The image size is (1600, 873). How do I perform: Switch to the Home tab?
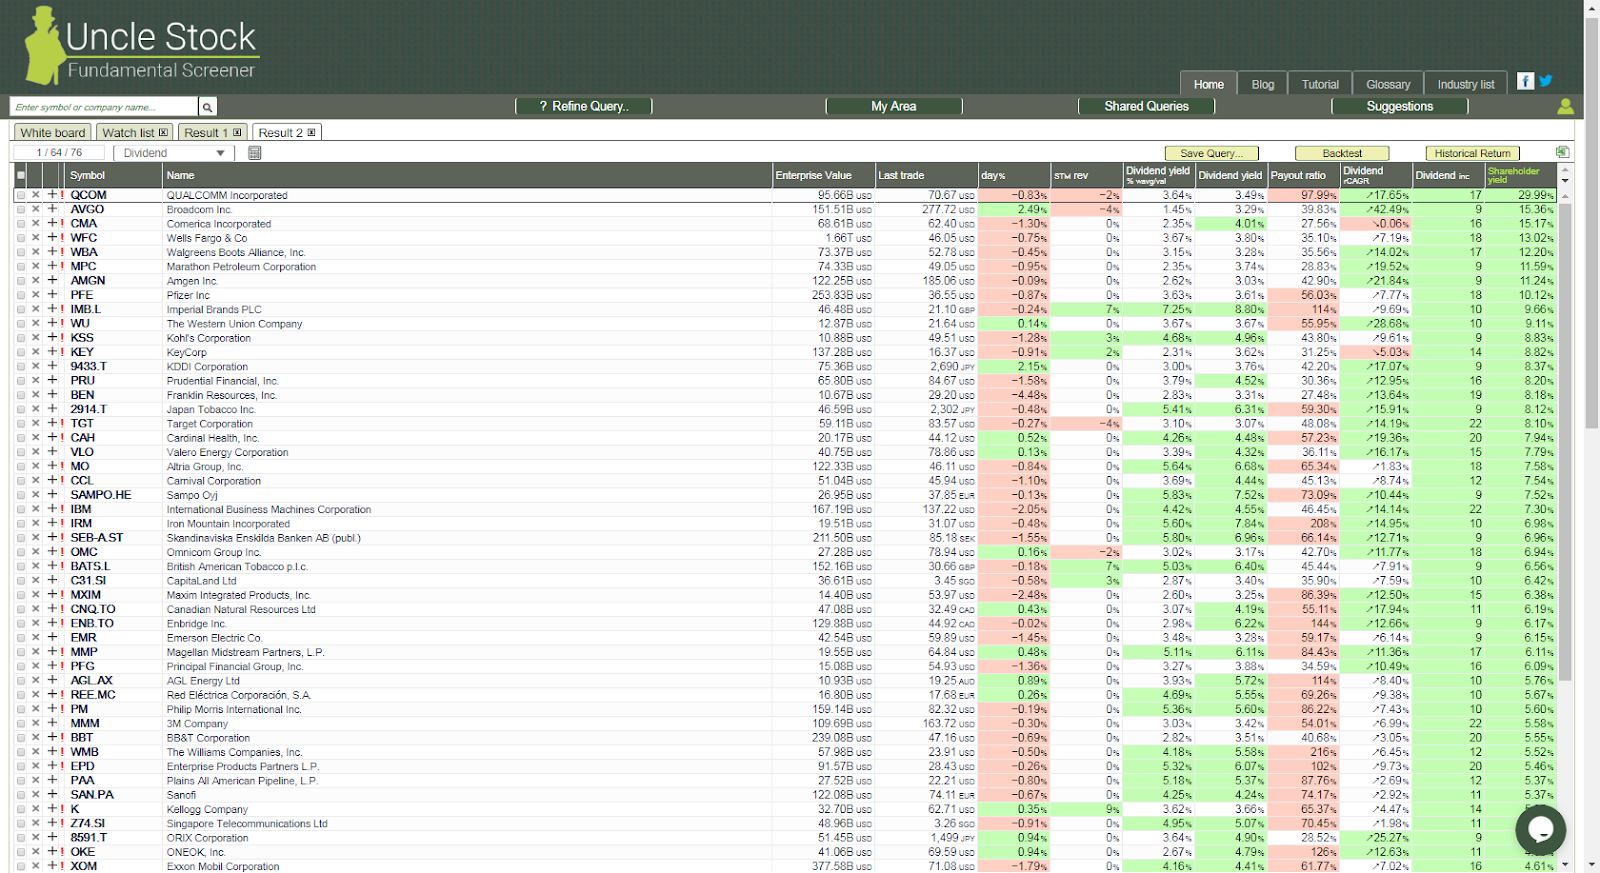1208,84
